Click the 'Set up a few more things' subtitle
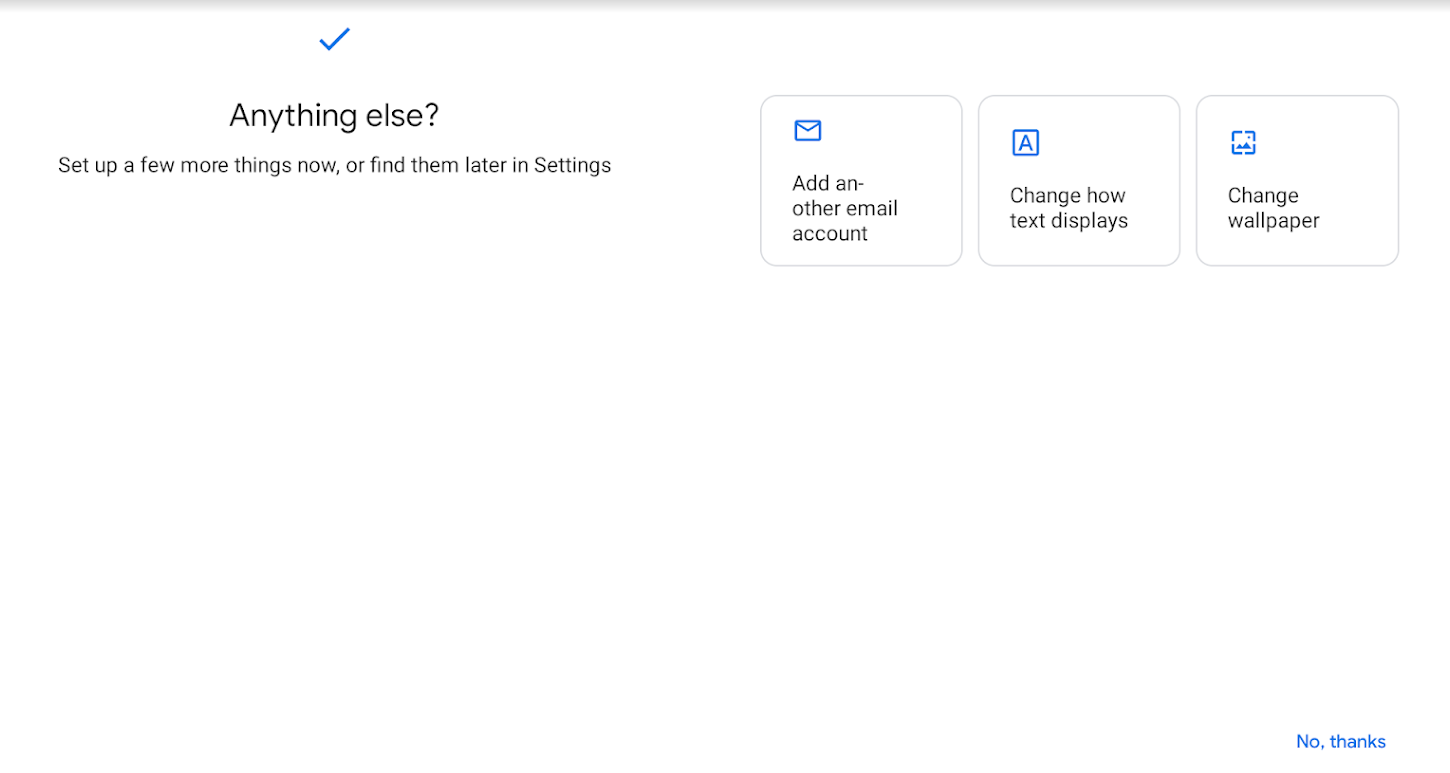The width and height of the screenshot is (1450, 773). click(334, 165)
